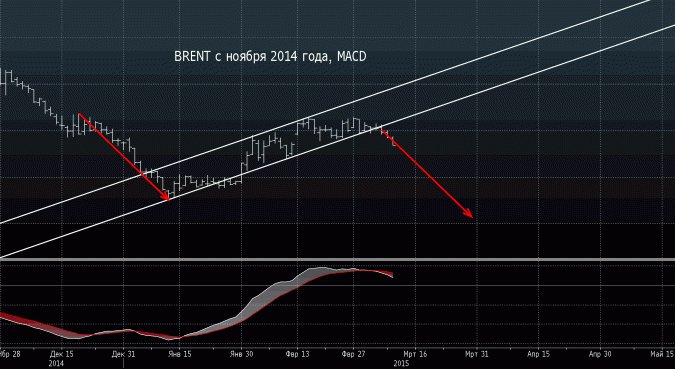The height and width of the screenshot is (369, 675).
Task: Select the 'Дек 15' date axis label
Action: (61, 354)
